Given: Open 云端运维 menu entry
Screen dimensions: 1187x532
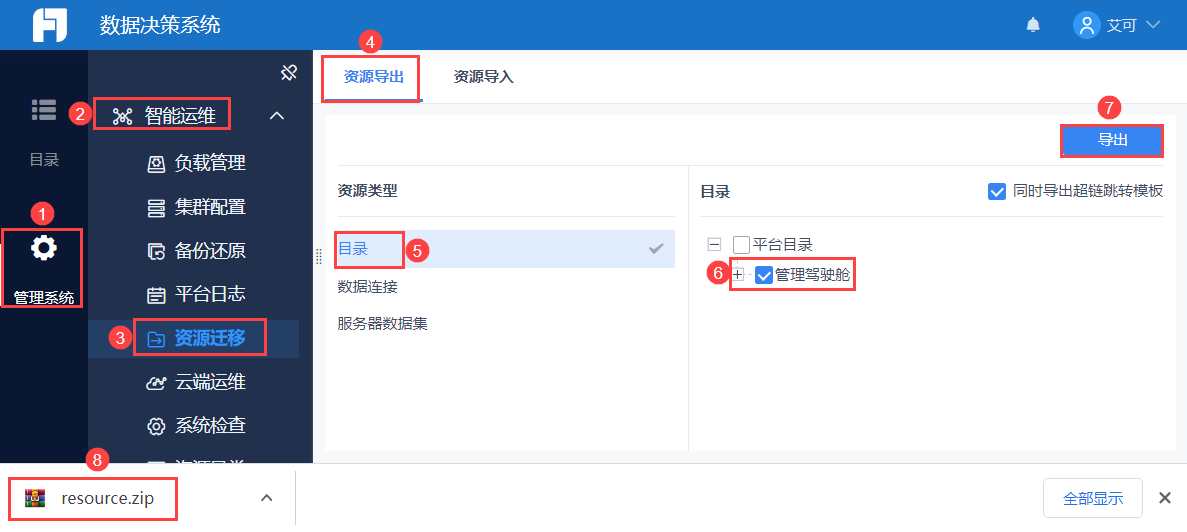Looking at the screenshot, I should [209, 382].
